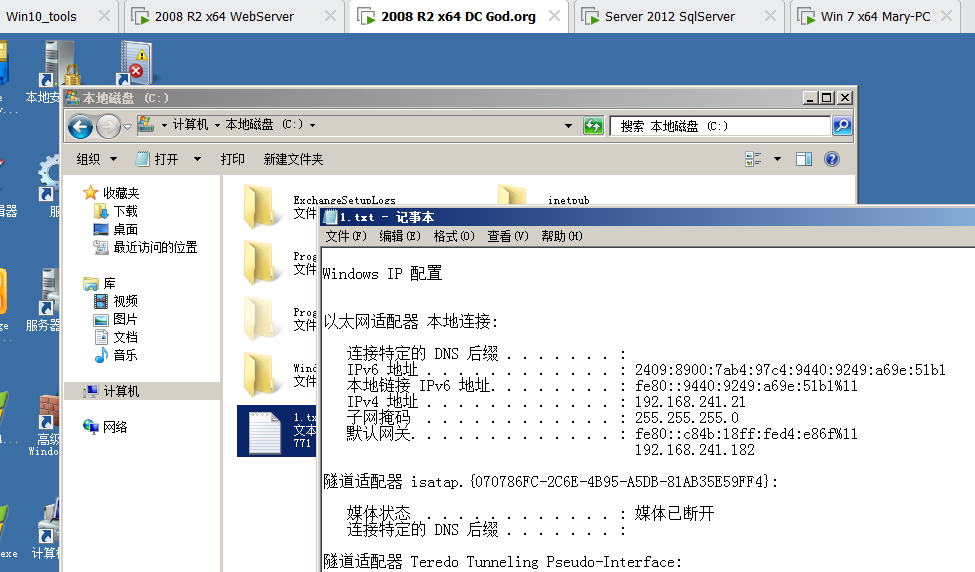Click the search magnifier icon in Explorer
Viewport: 975px width, 572px height.
(x=842, y=126)
